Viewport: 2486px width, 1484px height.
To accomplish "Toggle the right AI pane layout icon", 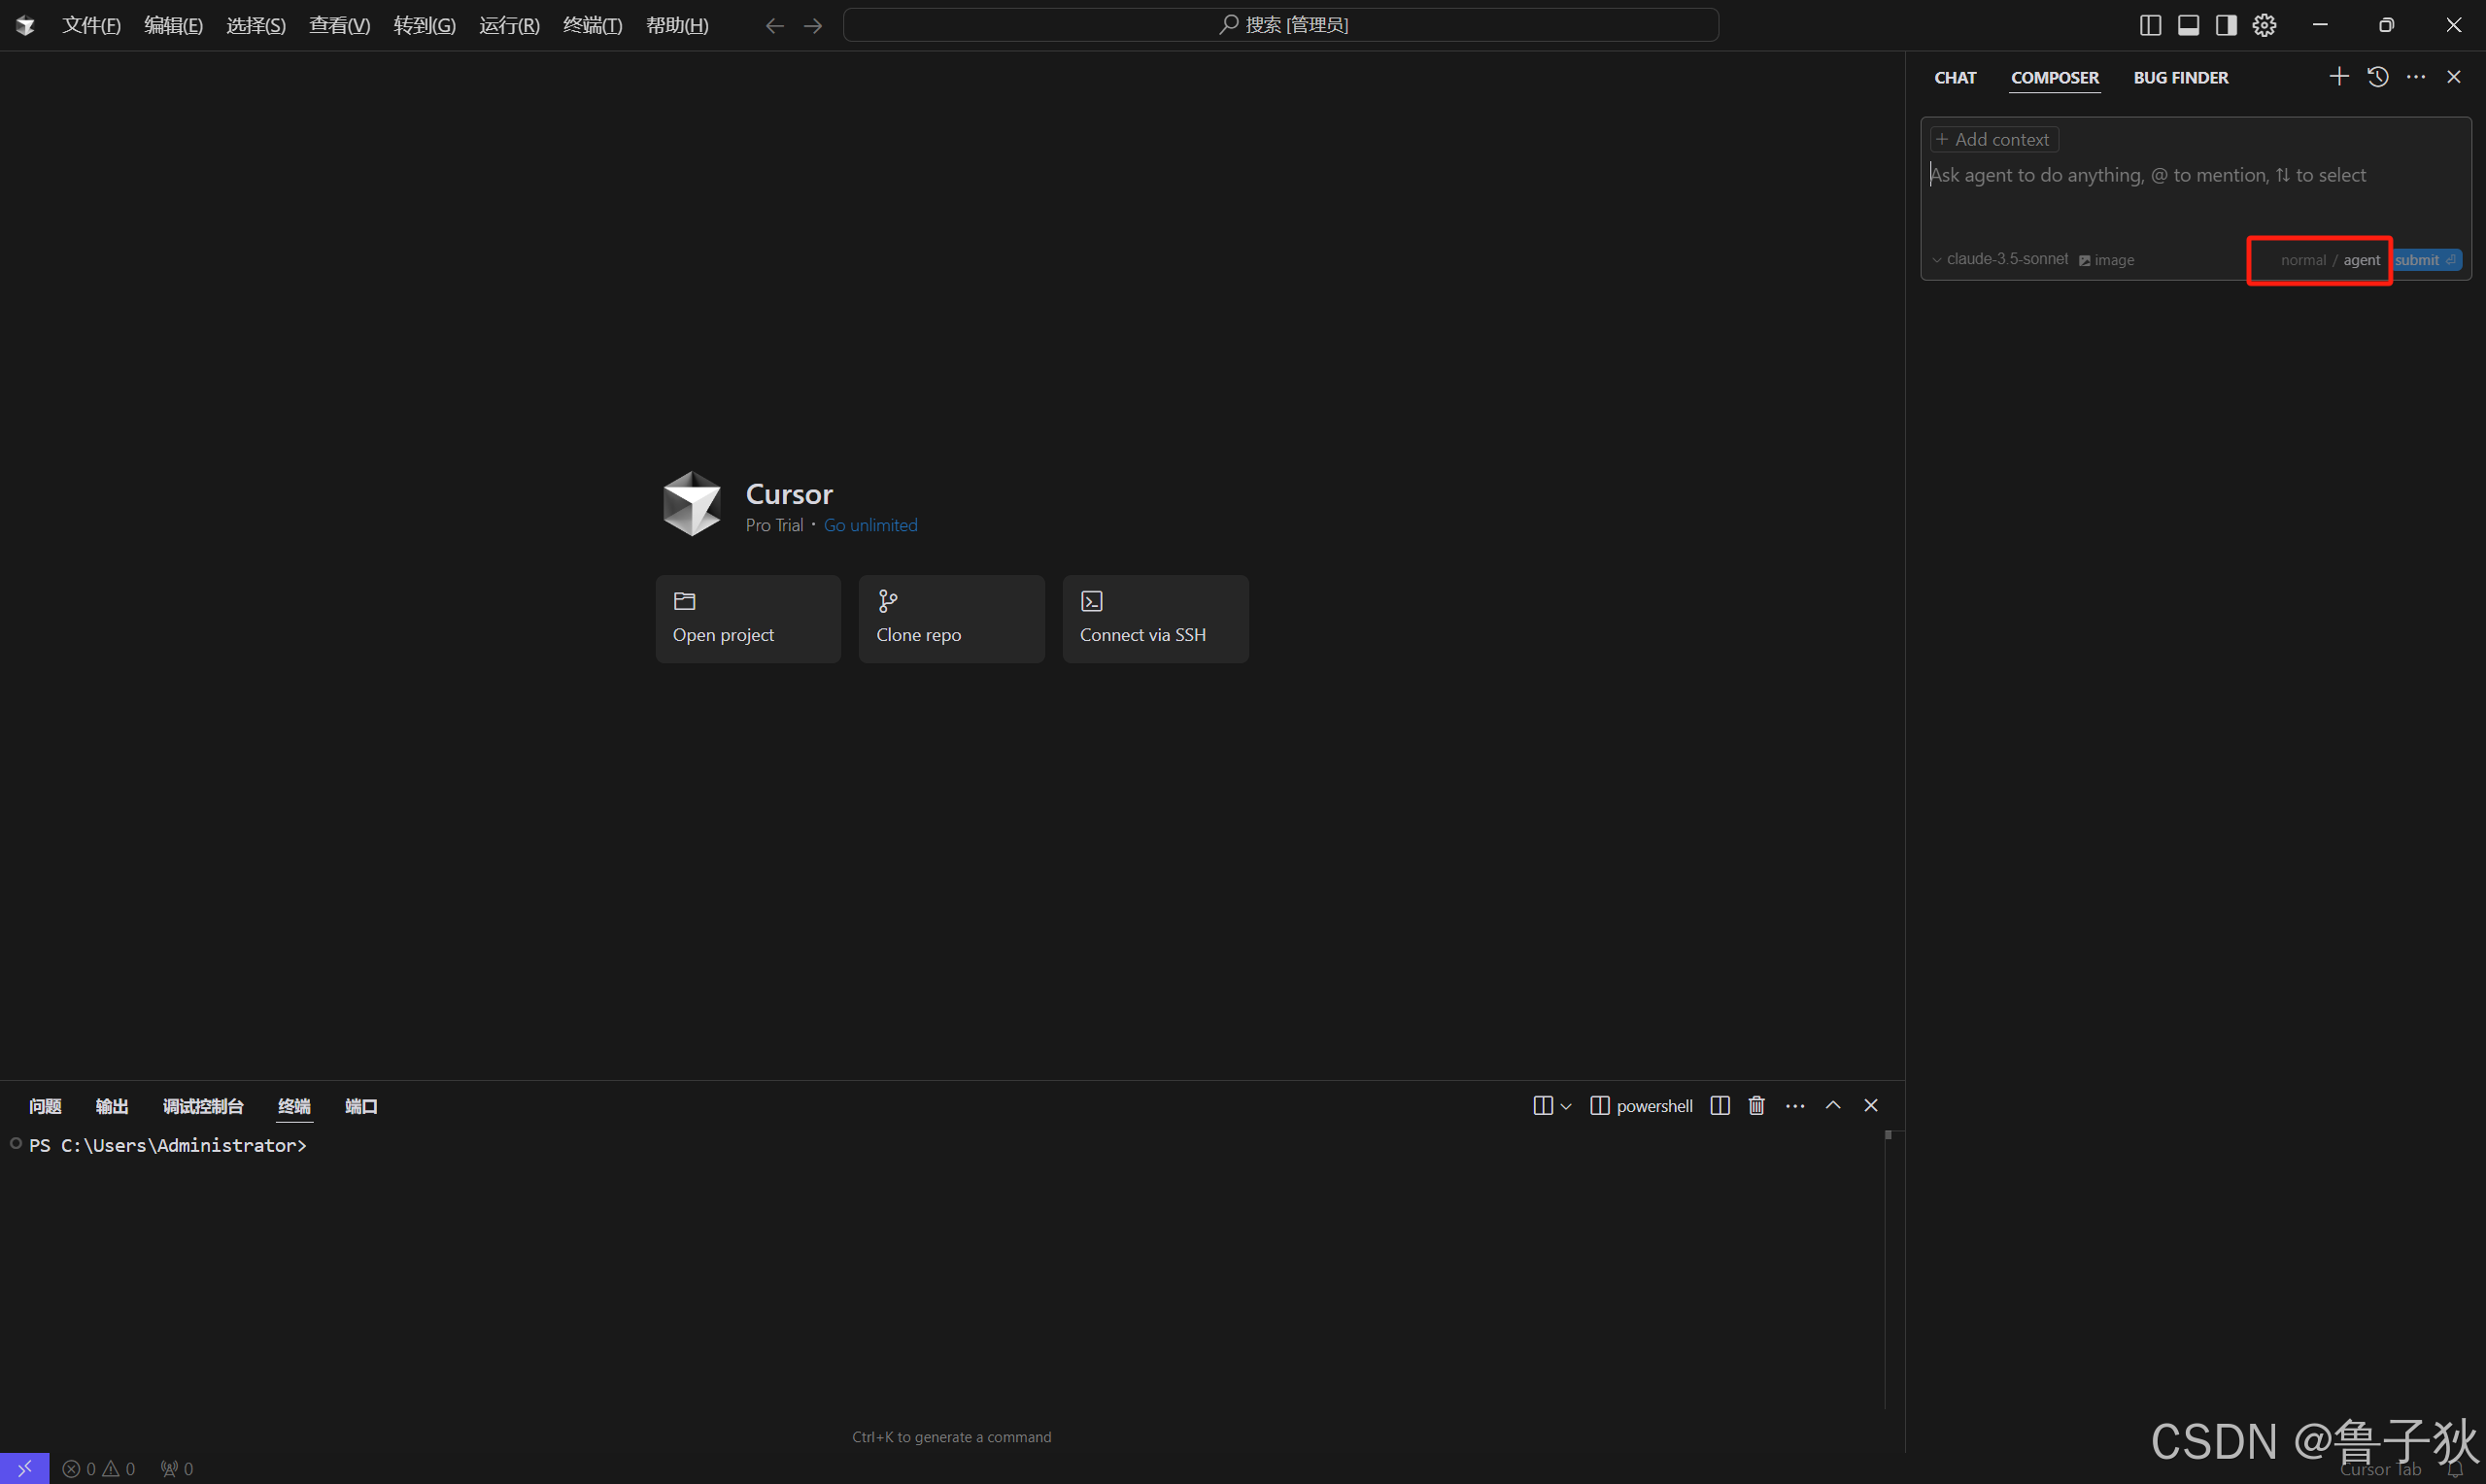I will pos(2226,25).
